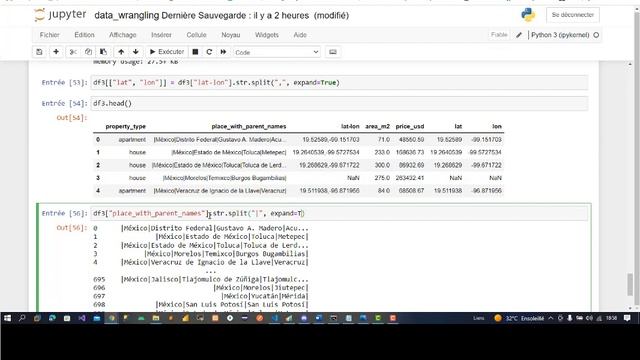The height and width of the screenshot is (360, 640).
Task: Run the cell with Exécuter button
Action: pos(167,52)
